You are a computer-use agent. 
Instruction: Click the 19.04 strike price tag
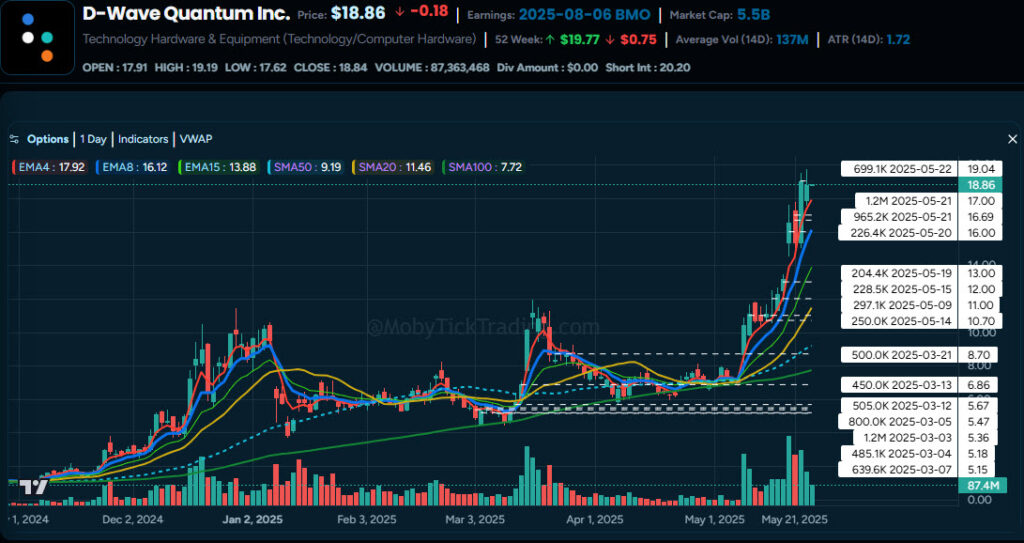(980, 169)
